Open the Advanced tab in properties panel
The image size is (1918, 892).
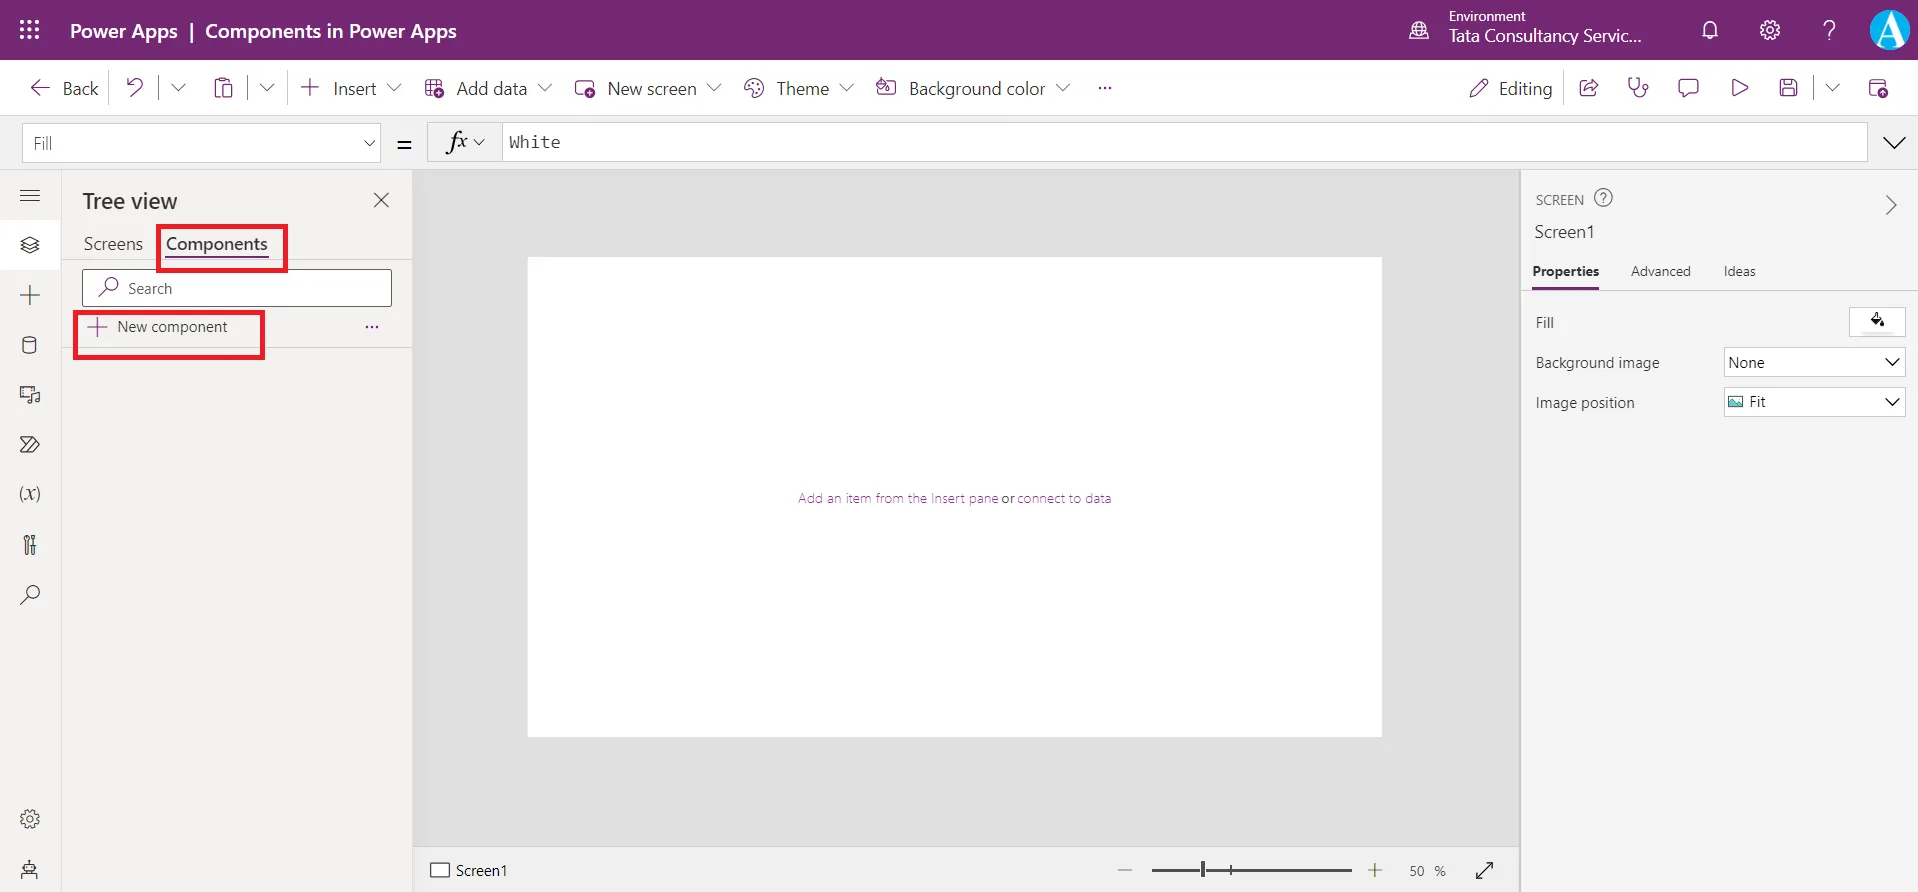click(1660, 271)
